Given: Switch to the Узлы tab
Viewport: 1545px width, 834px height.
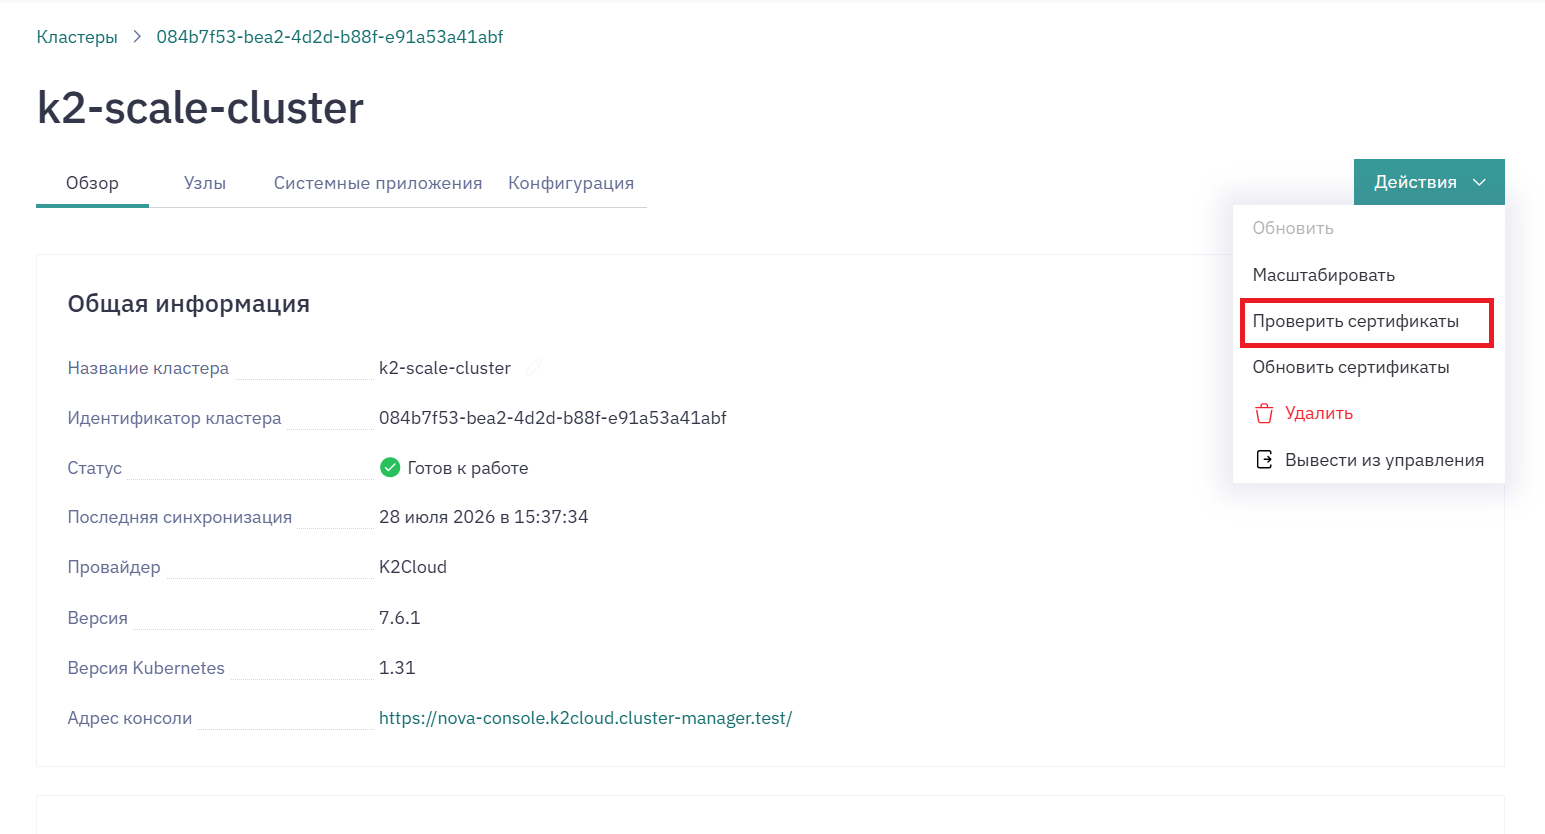Looking at the screenshot, I should pyautogui.click(x=205, y=183).
